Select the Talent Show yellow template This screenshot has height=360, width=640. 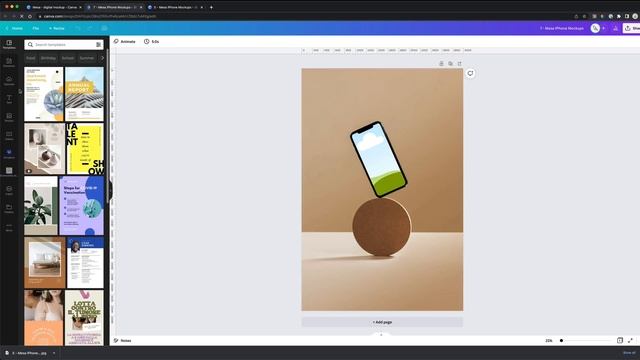pyautogui.click(x=85, y=149)
